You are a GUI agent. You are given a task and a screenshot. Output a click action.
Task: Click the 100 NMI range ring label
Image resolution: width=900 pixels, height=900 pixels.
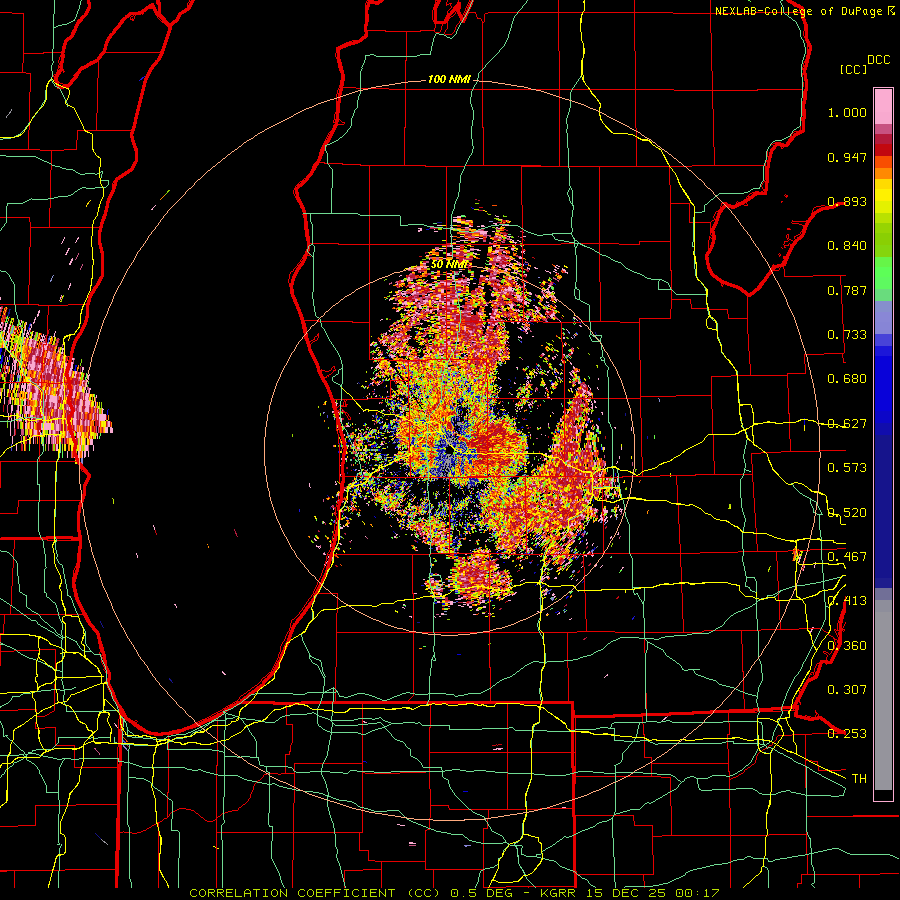pyautogui.click(x=449, y=79)
